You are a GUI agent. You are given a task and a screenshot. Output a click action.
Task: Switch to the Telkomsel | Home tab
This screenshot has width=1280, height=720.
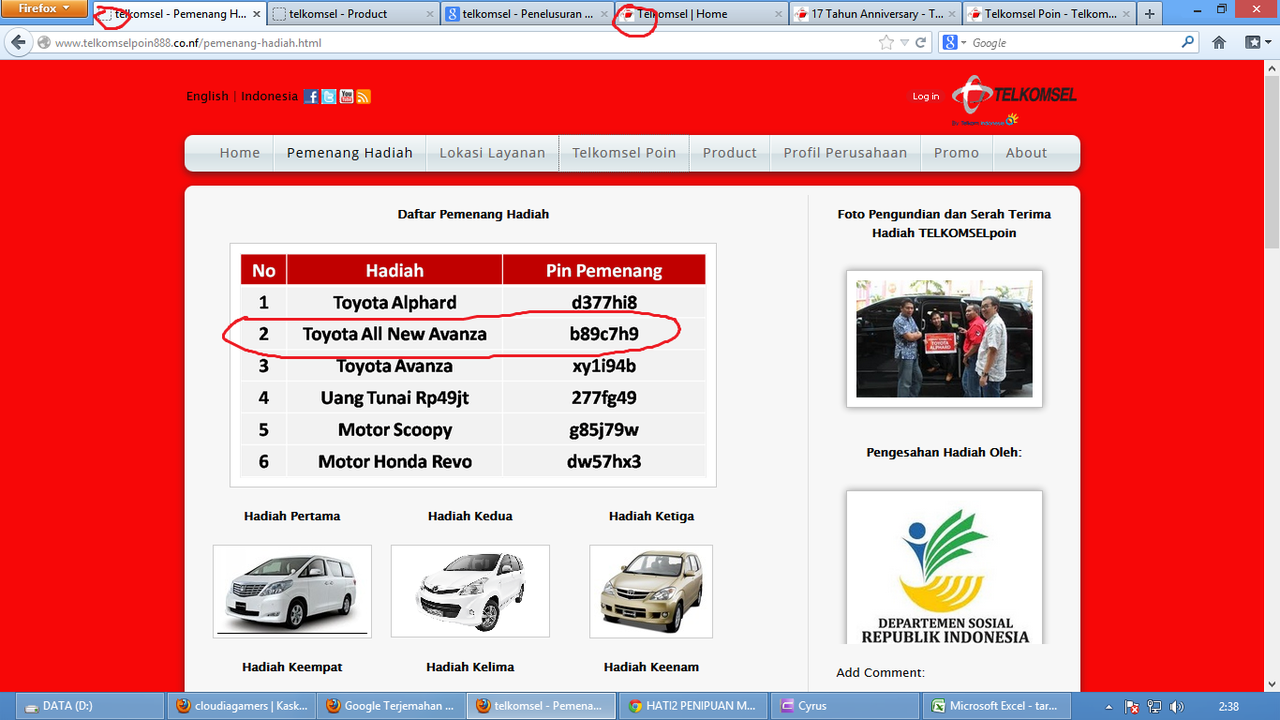pyautogui.click(x=700, y=14)
